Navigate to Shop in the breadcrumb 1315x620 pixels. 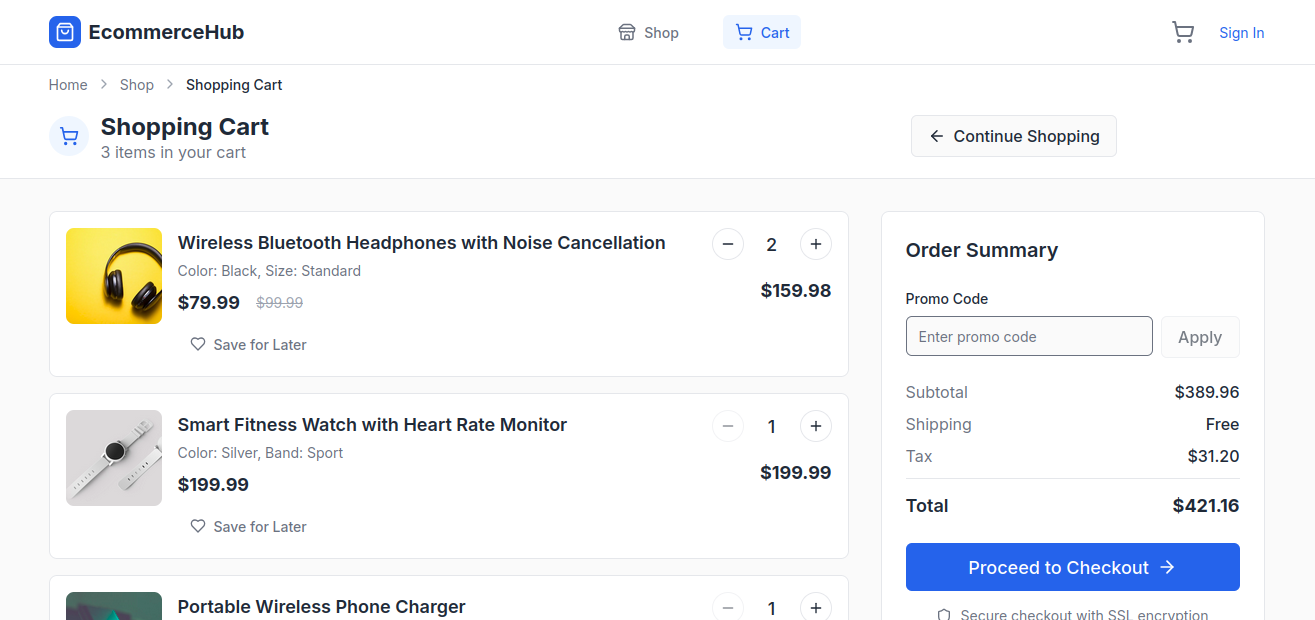(x=137, y=85)
